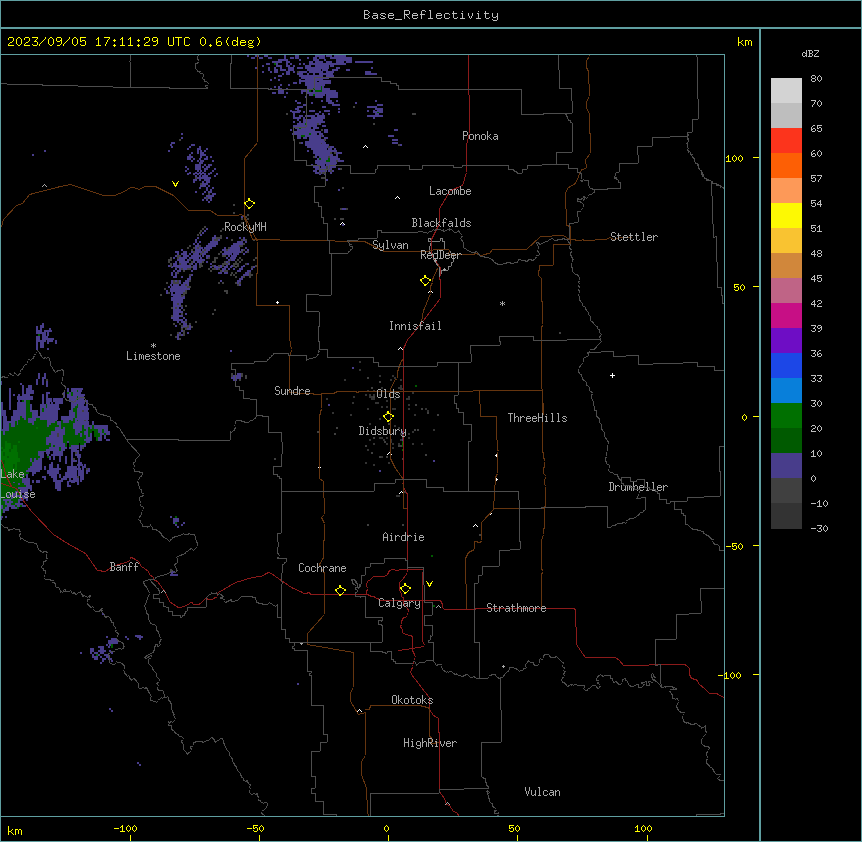Click the Strathmore town label

[516, 608]
